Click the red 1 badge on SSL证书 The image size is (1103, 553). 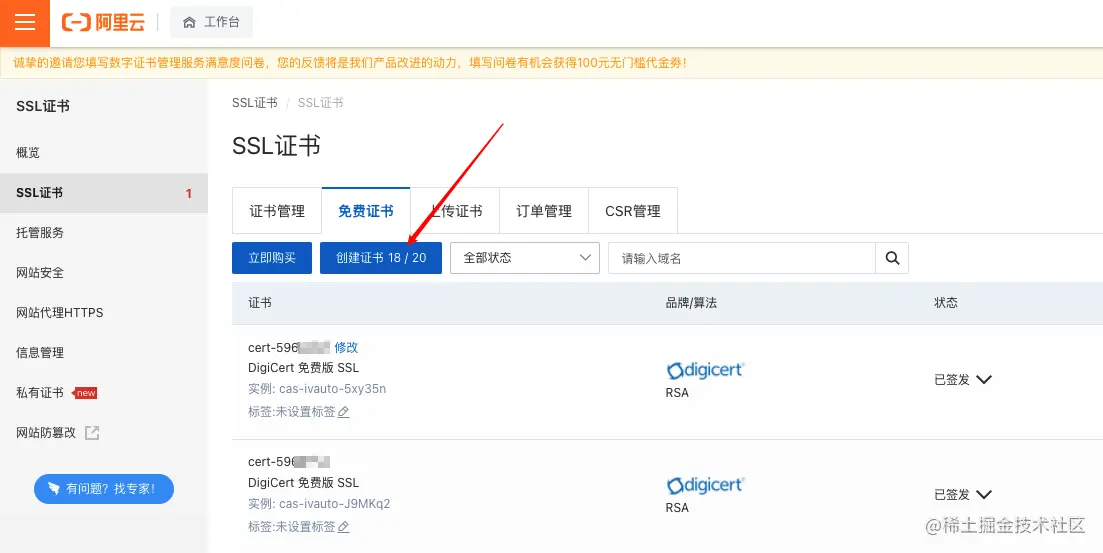189,193
